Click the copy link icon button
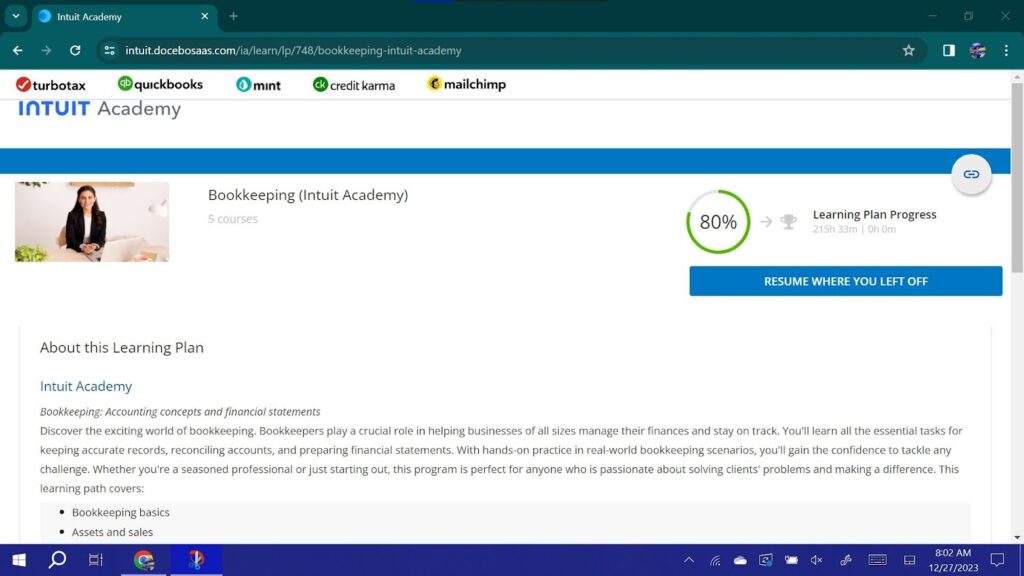Viewport: 1024px width, 576px height. [970, 174]
